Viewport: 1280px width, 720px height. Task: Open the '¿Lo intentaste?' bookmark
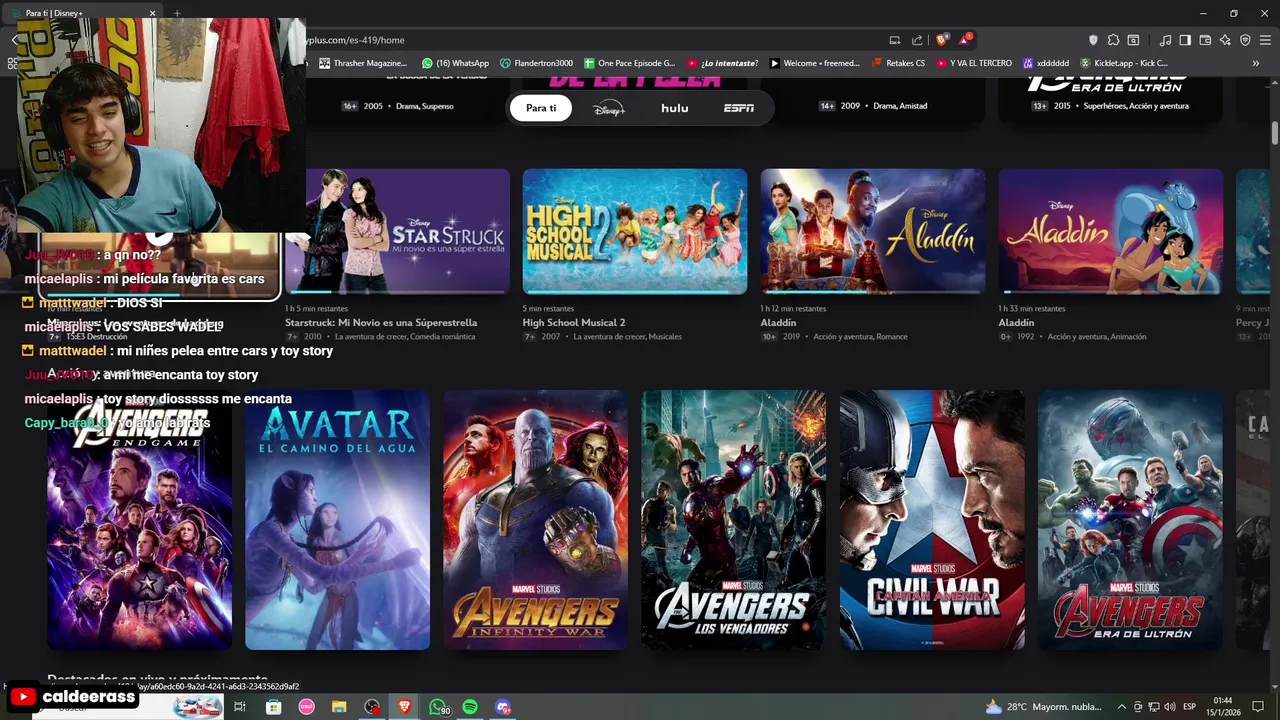(x=722, y=63)
